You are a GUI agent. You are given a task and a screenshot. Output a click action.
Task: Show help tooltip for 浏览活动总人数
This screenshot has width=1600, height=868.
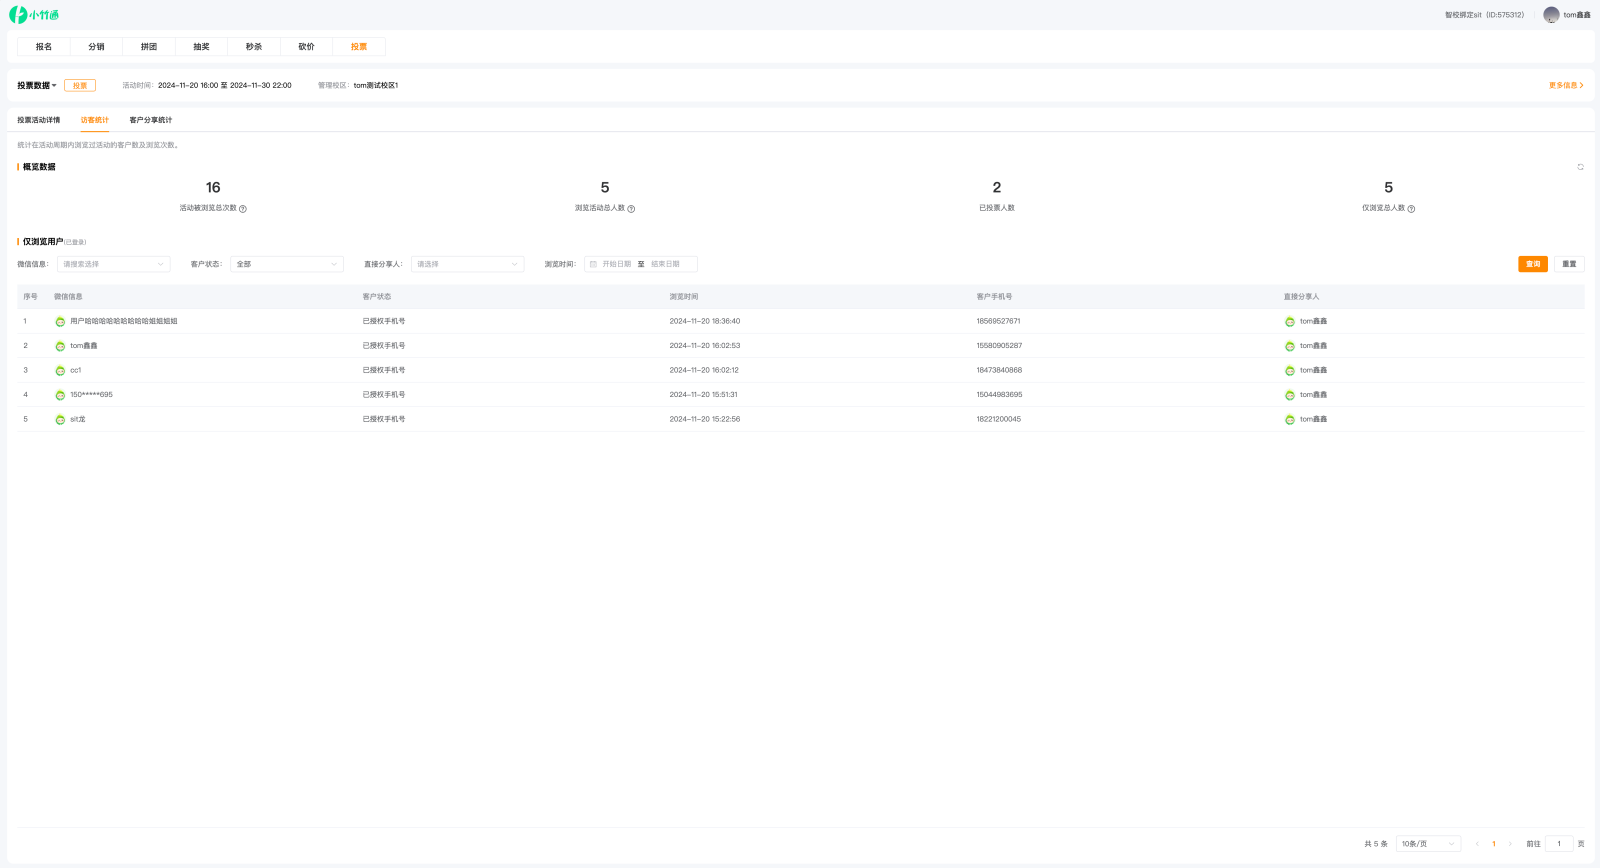631,209
